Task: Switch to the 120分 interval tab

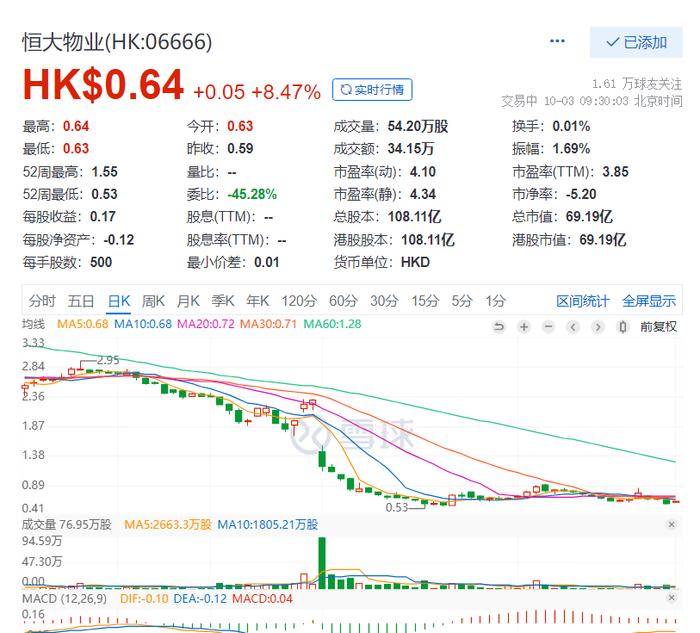Action: [x=299, y=301]
